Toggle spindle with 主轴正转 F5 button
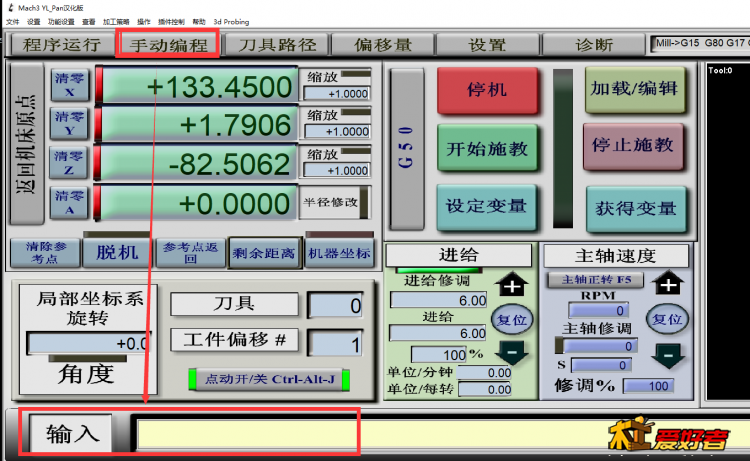This screenshot has width=750, height=461. click(x=596, y=280)
